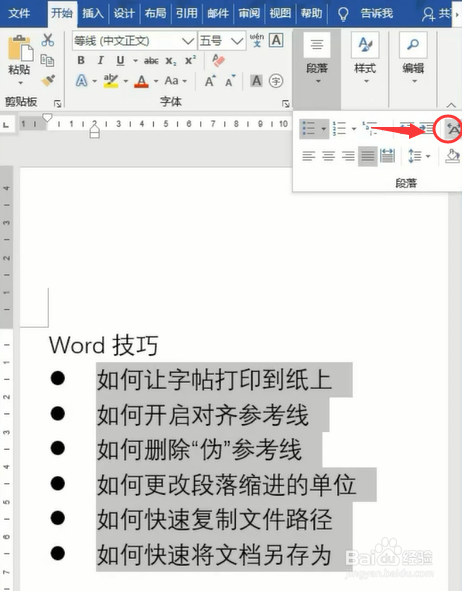Toggle subscript x₂ formatting
462x591 pixels.
[171, 61]
